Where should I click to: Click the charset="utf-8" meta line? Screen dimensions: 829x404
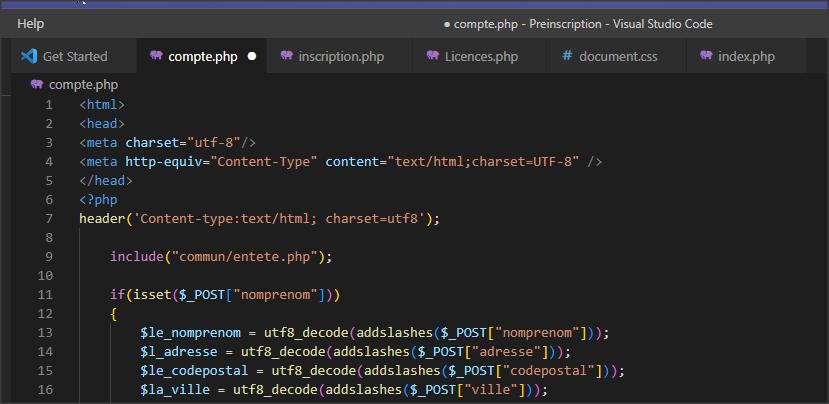(x=168, y=143)
